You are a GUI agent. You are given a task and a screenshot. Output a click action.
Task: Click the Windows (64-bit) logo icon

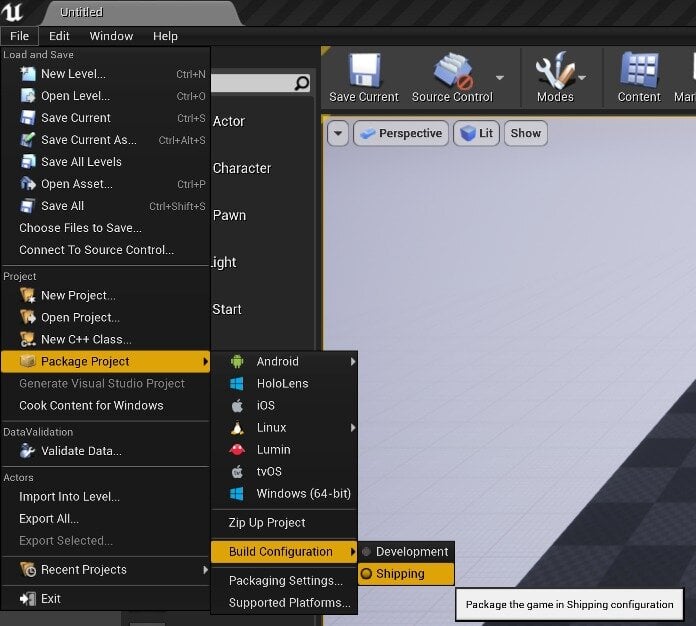(237, 494)
